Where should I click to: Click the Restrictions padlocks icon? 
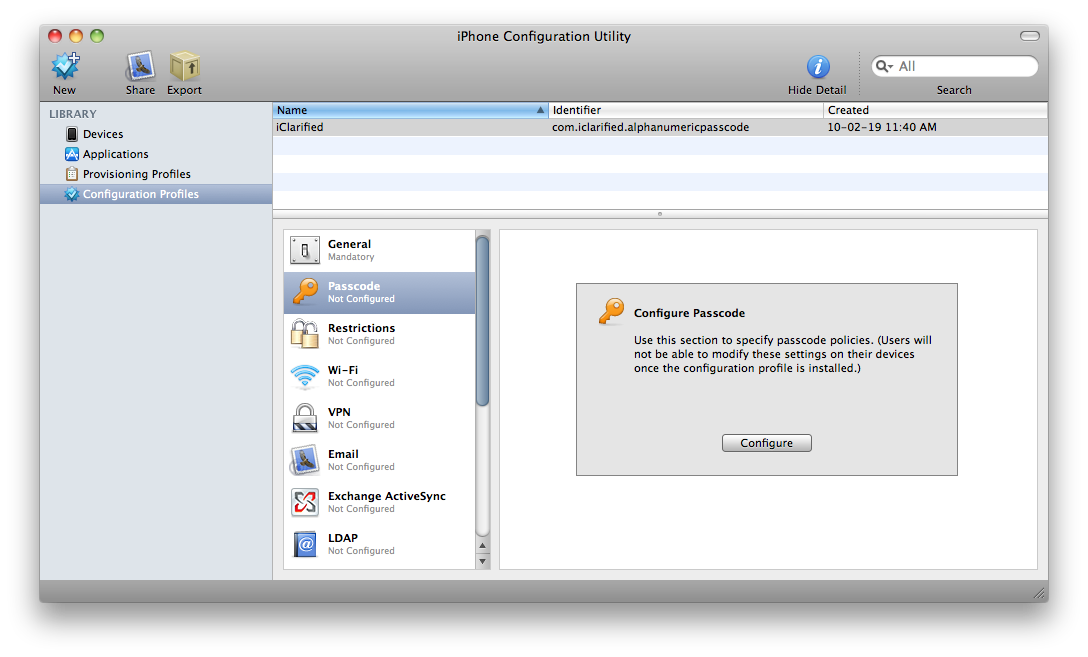click(305, 334)
